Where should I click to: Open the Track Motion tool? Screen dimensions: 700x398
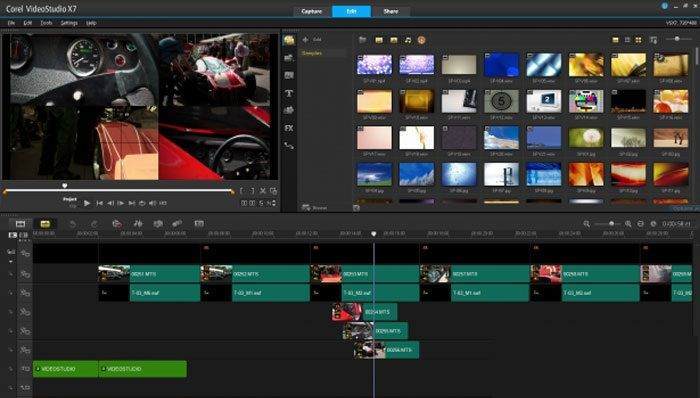(177, 224)
